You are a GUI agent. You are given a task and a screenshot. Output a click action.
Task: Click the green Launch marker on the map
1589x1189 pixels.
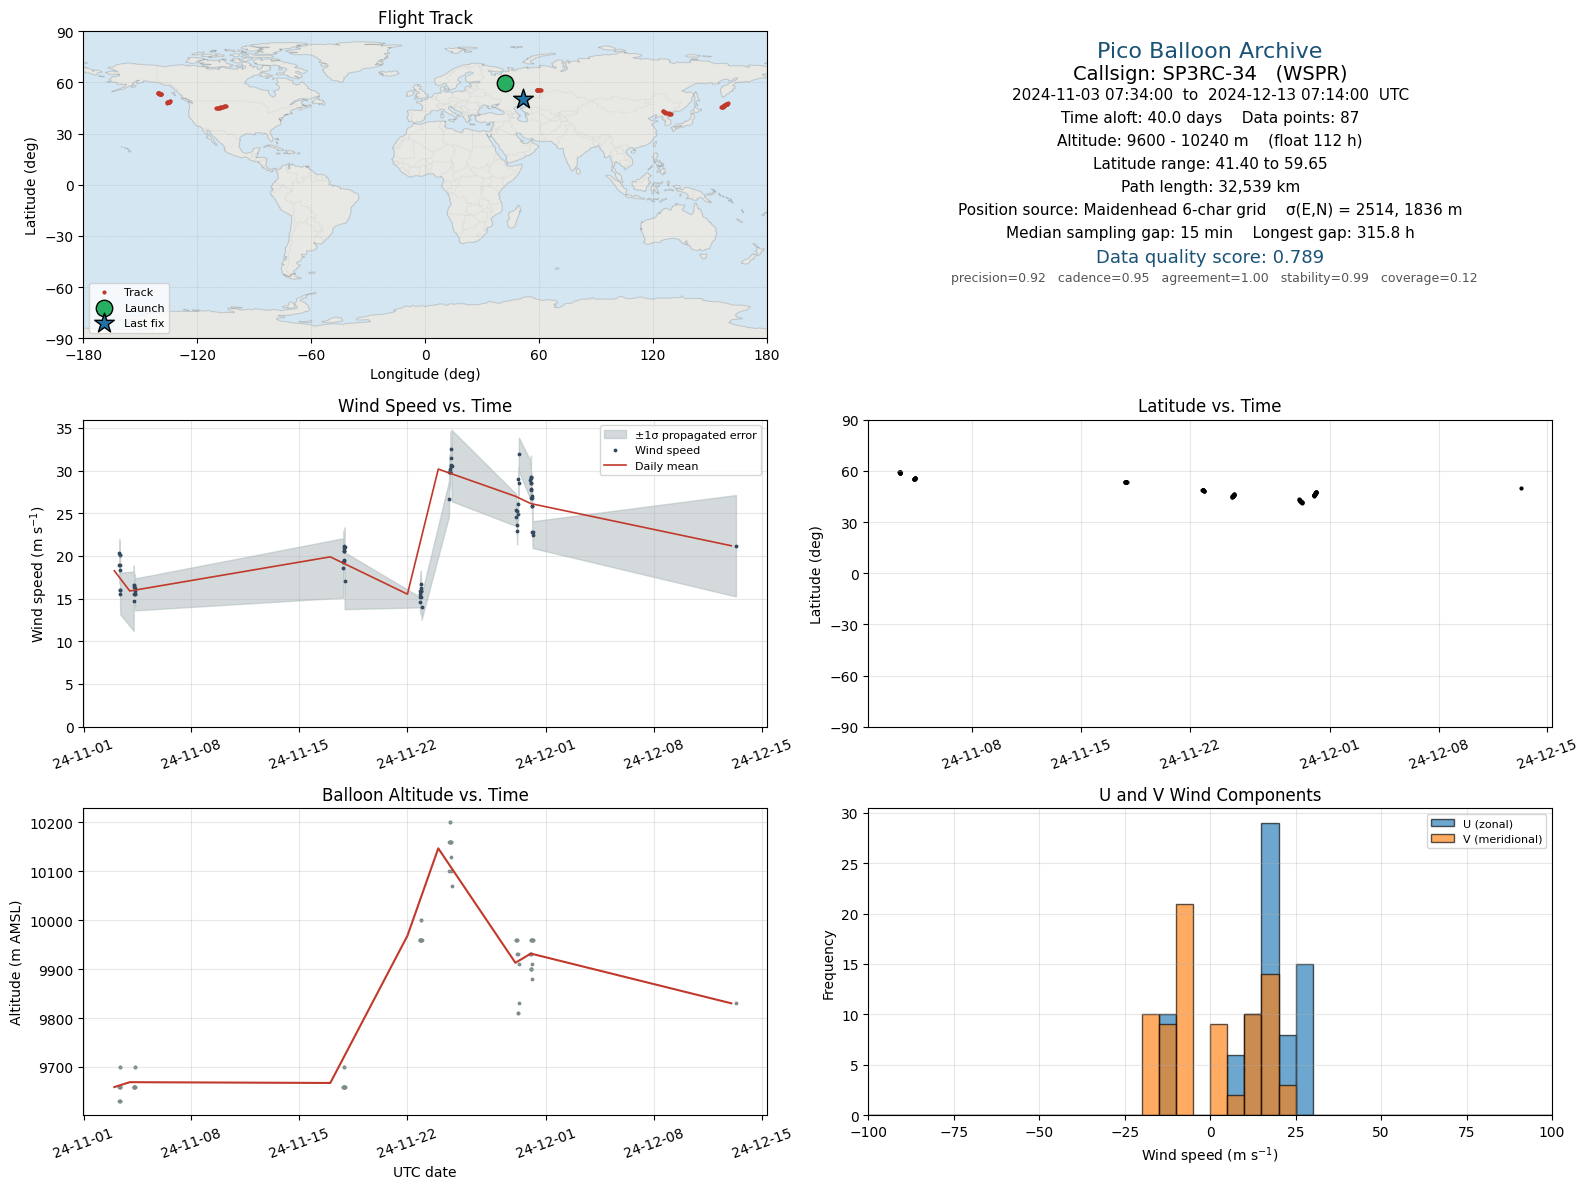[505, 84]
